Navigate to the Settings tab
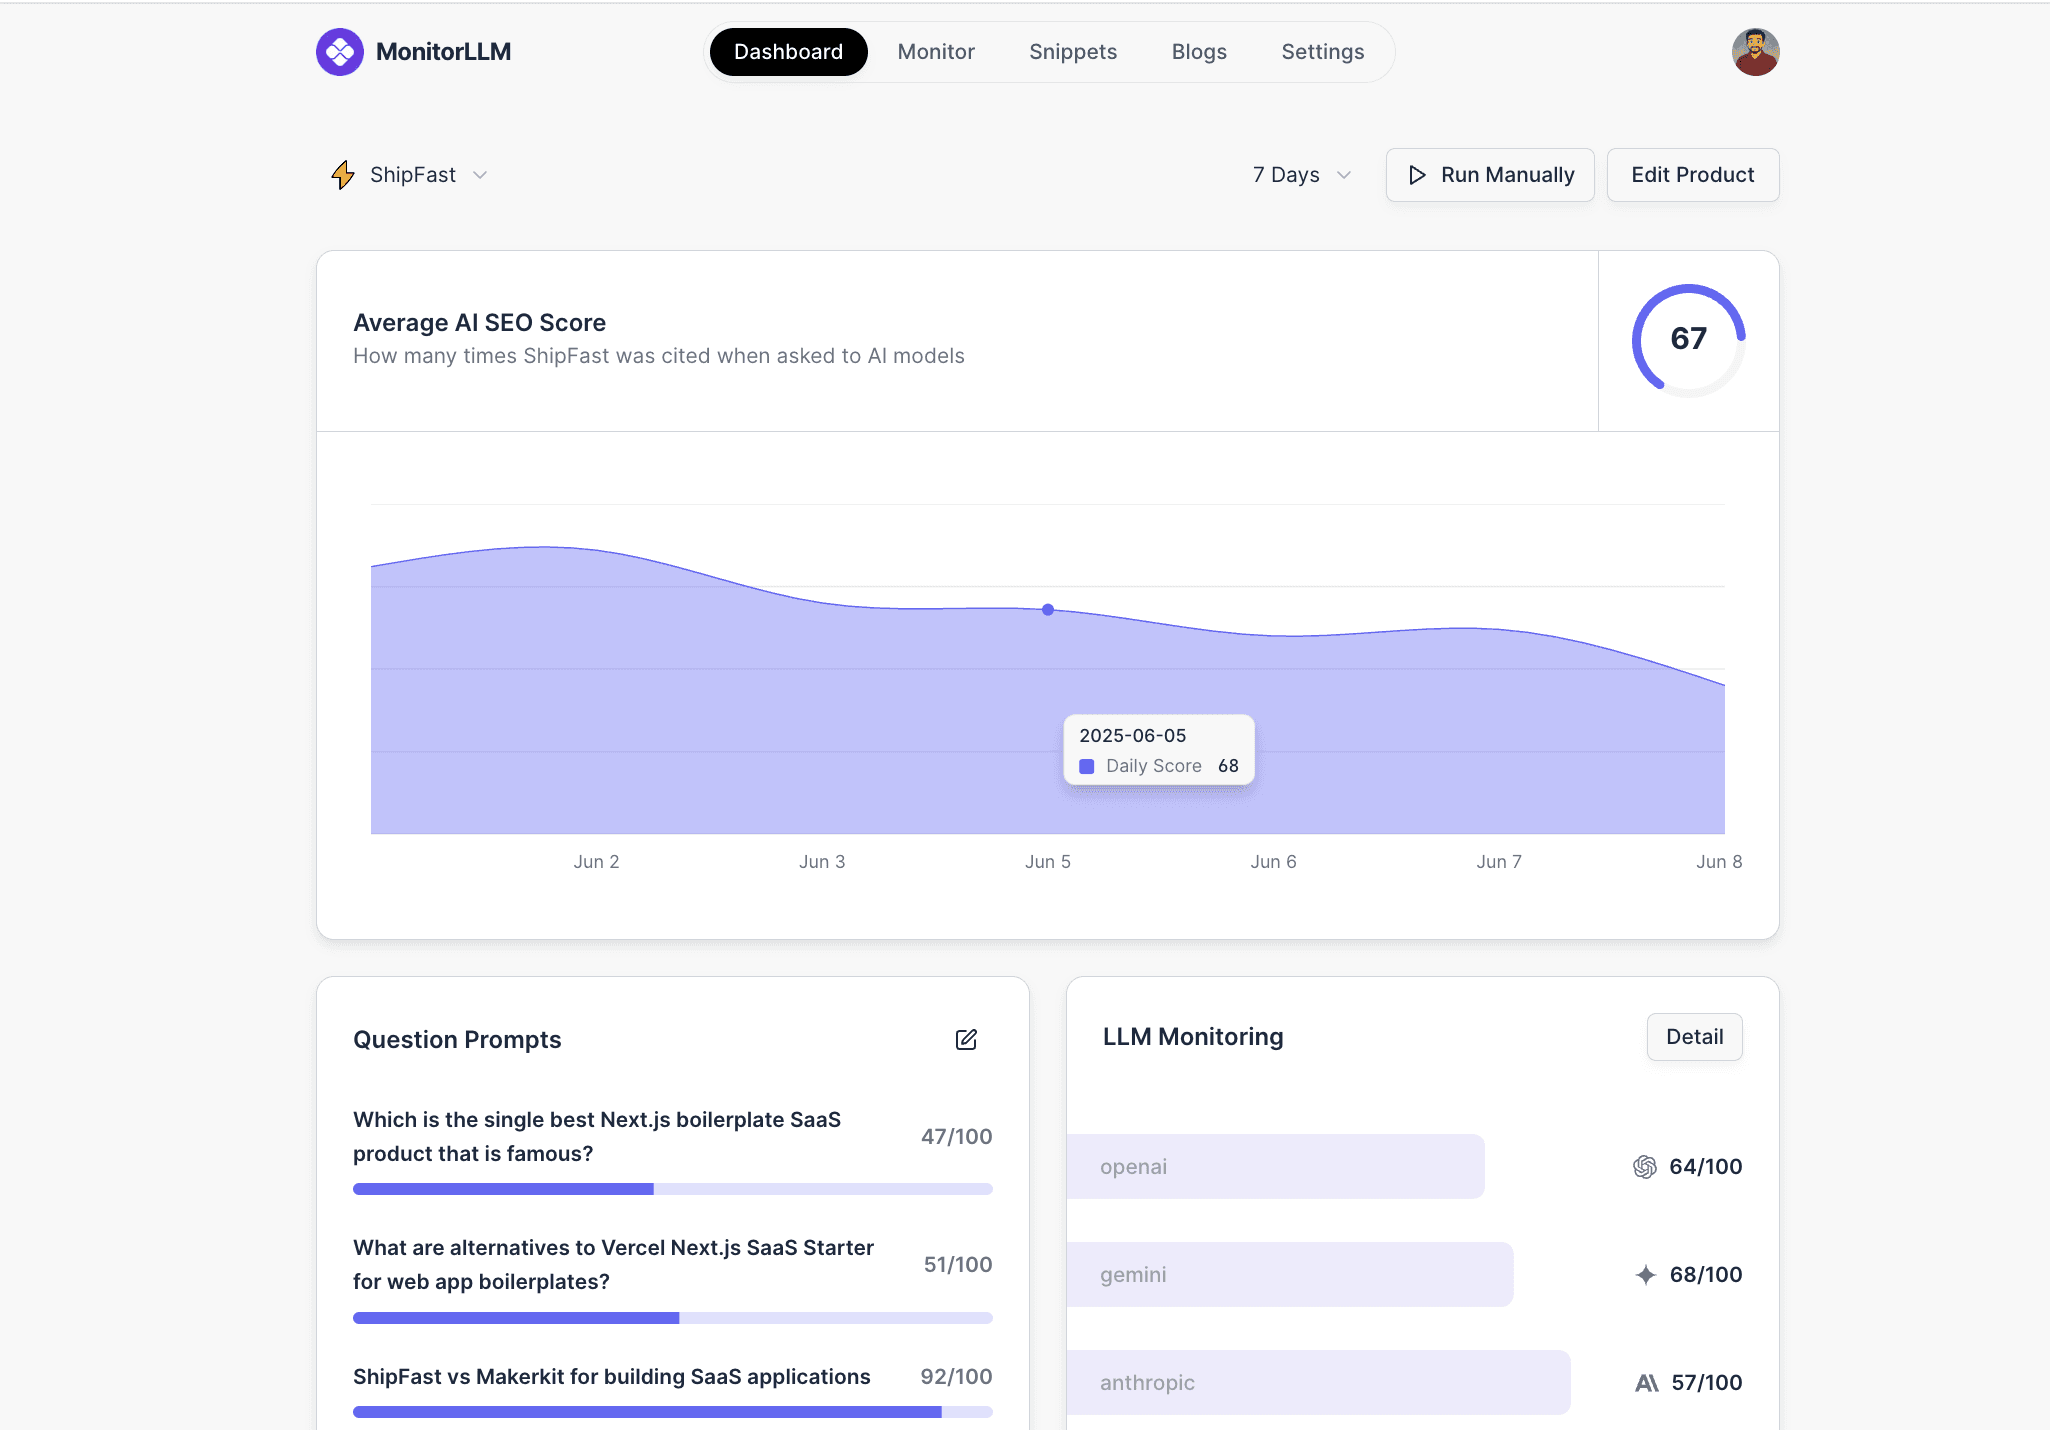 pos(1323,52)
